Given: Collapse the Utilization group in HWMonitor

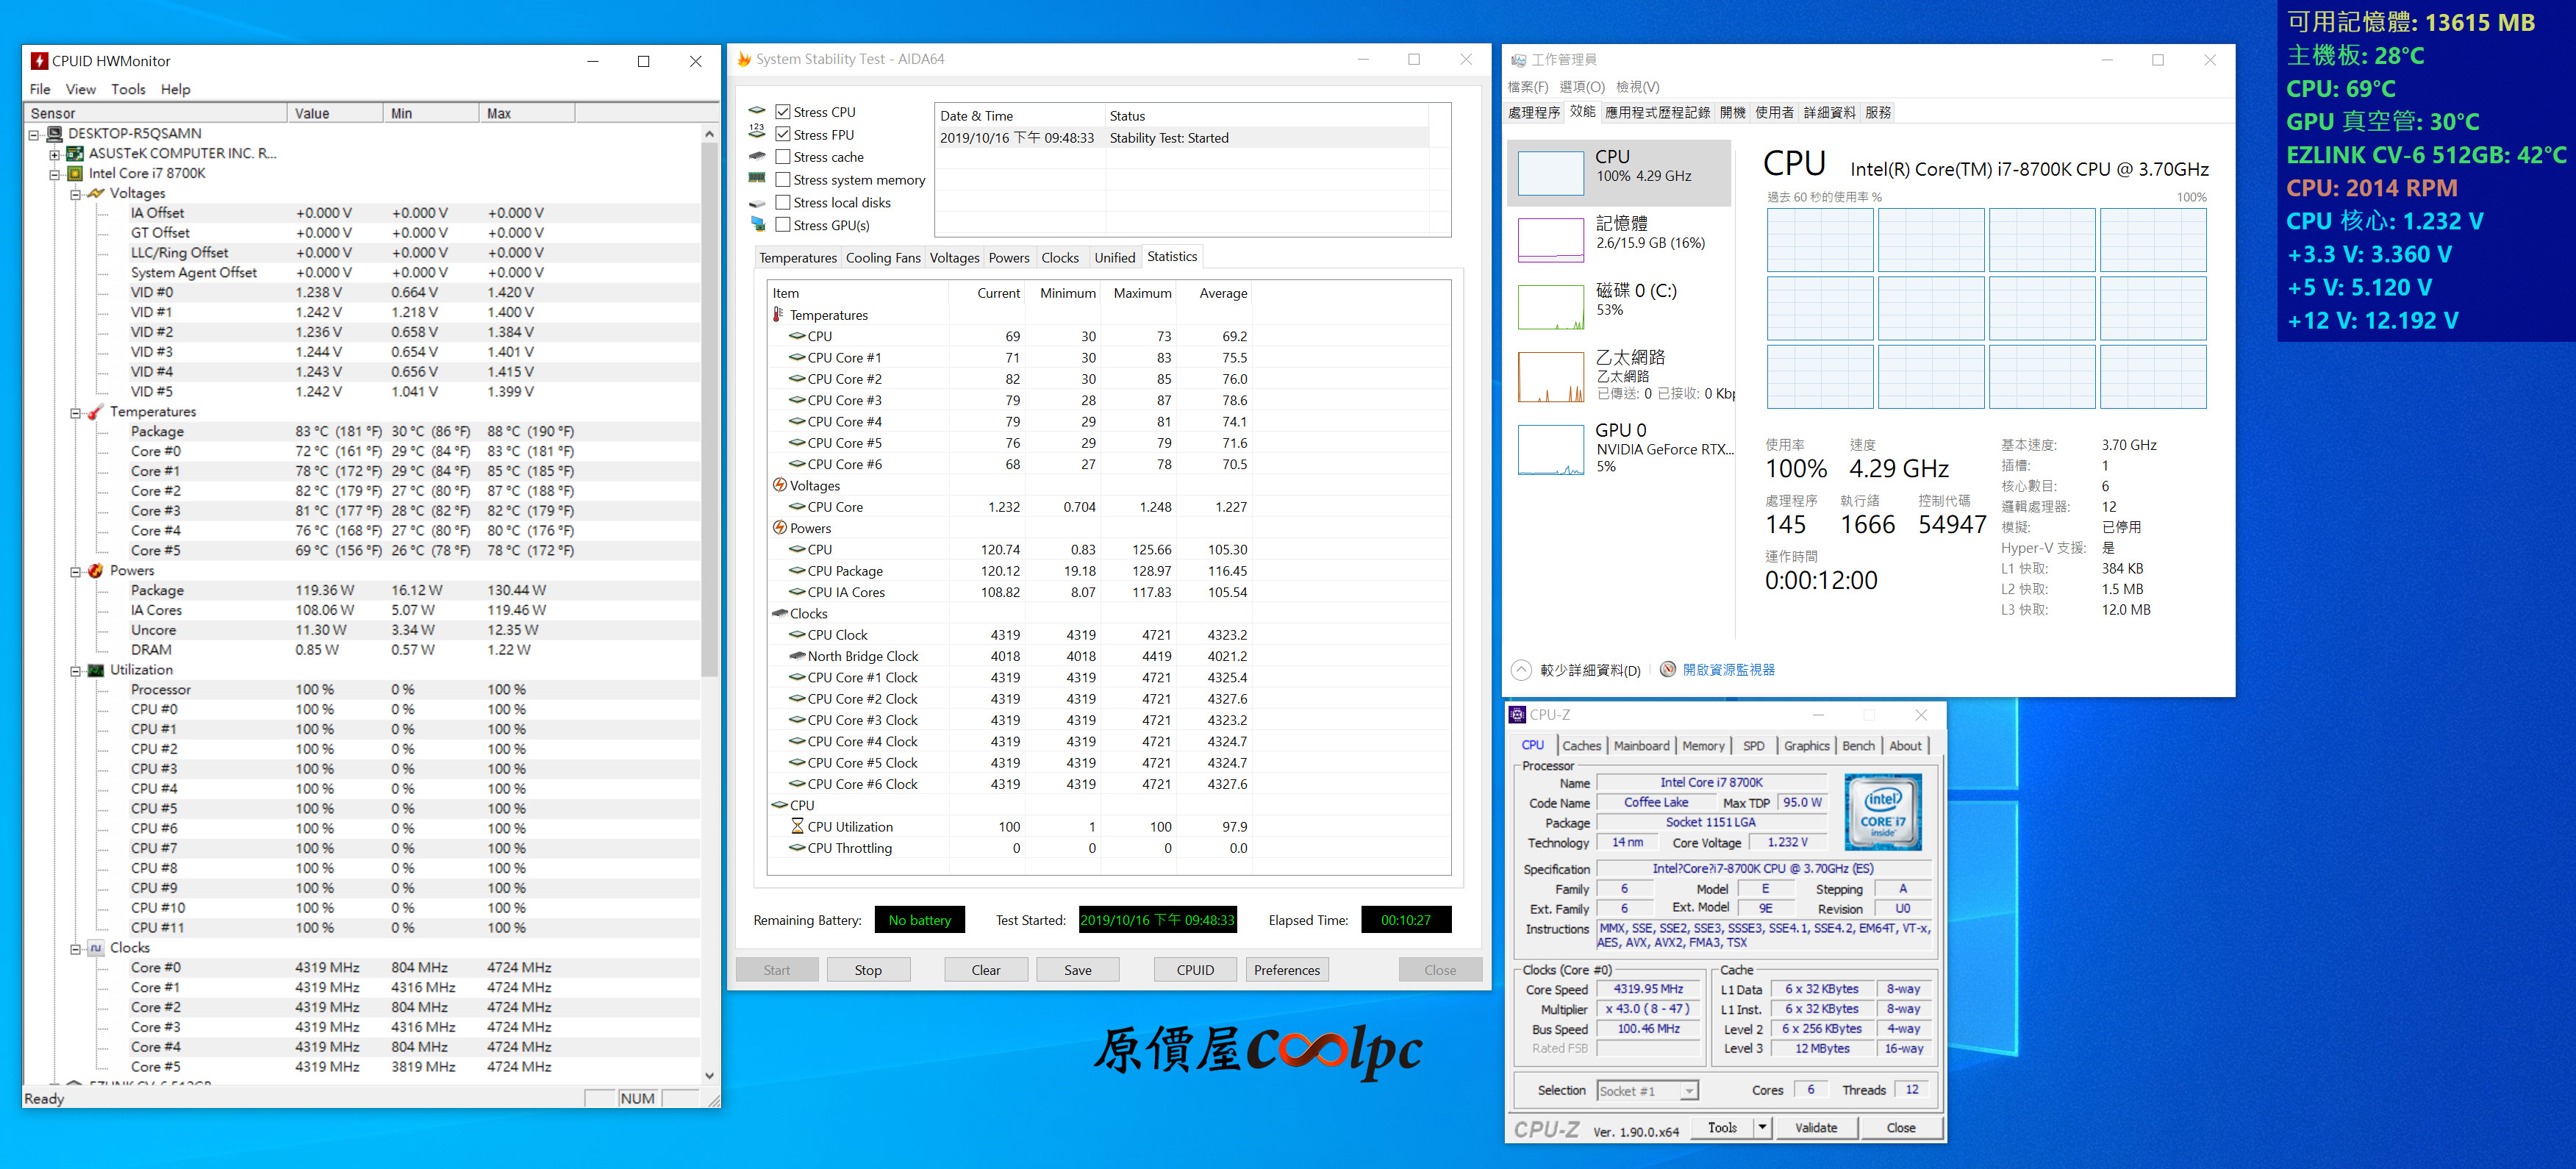Looking at the screenshot, I should tap(75, 671).
